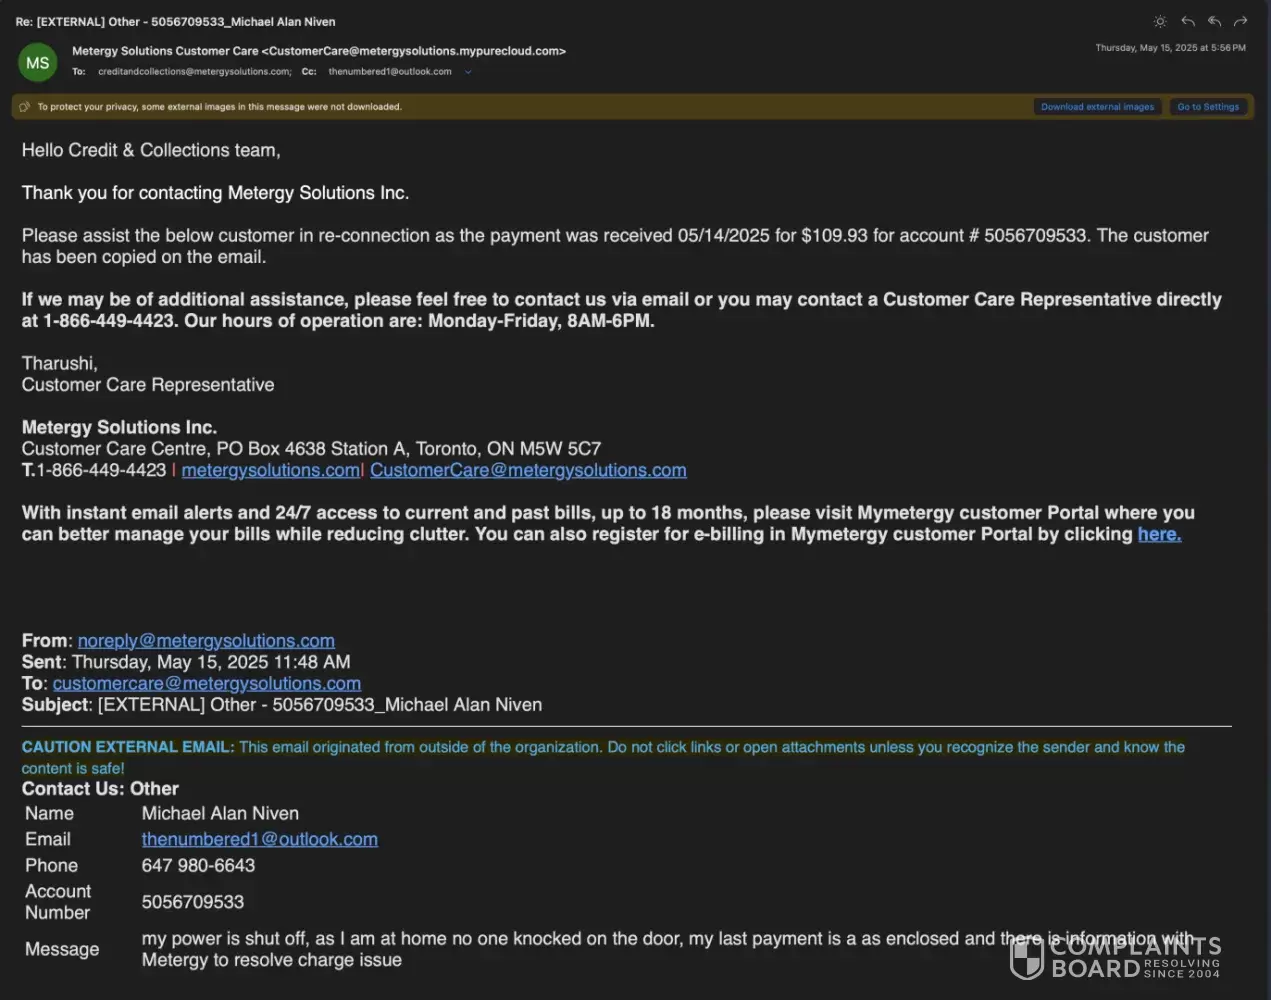Viewport: 1271px width, 1000px height.
Task: Click CustomerCare@metergysolutions.com signature link
Action: coord(528,470)
